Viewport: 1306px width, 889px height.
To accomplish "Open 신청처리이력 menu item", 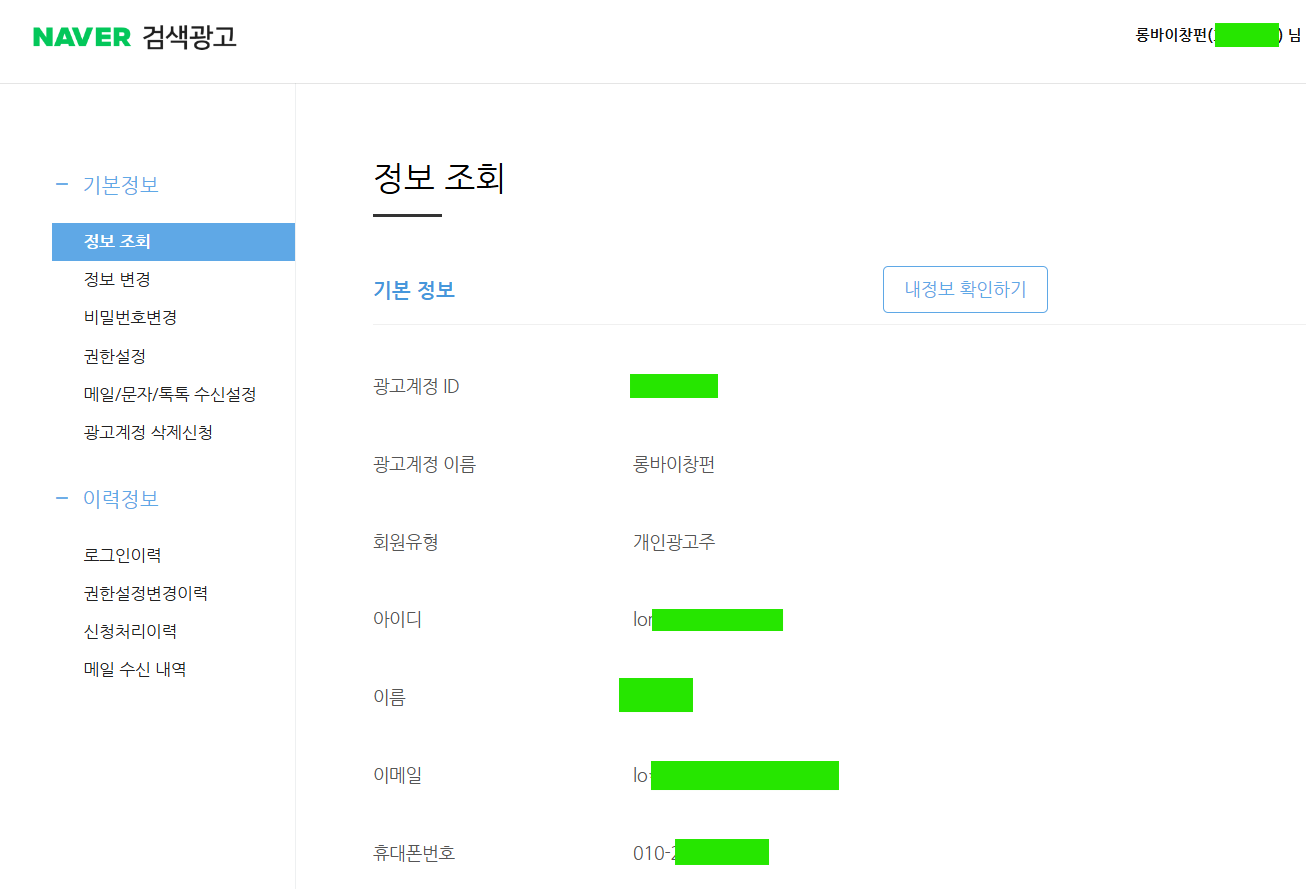I will point(130,632).
